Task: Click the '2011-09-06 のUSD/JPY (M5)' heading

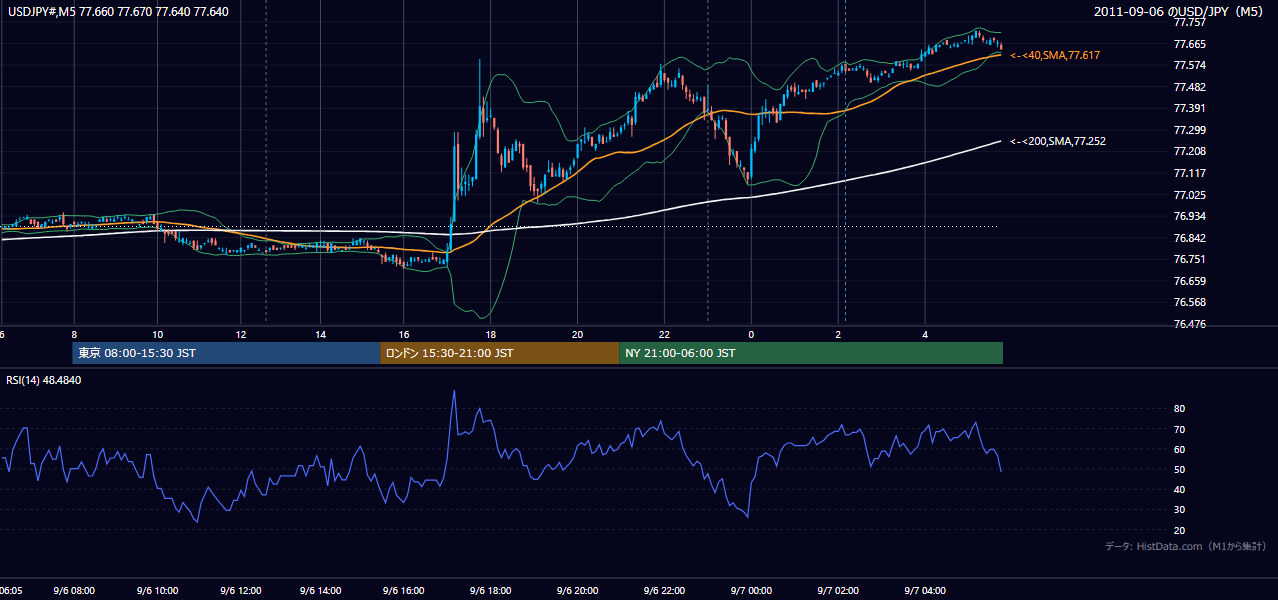Action: click(x=1181, y=11)
